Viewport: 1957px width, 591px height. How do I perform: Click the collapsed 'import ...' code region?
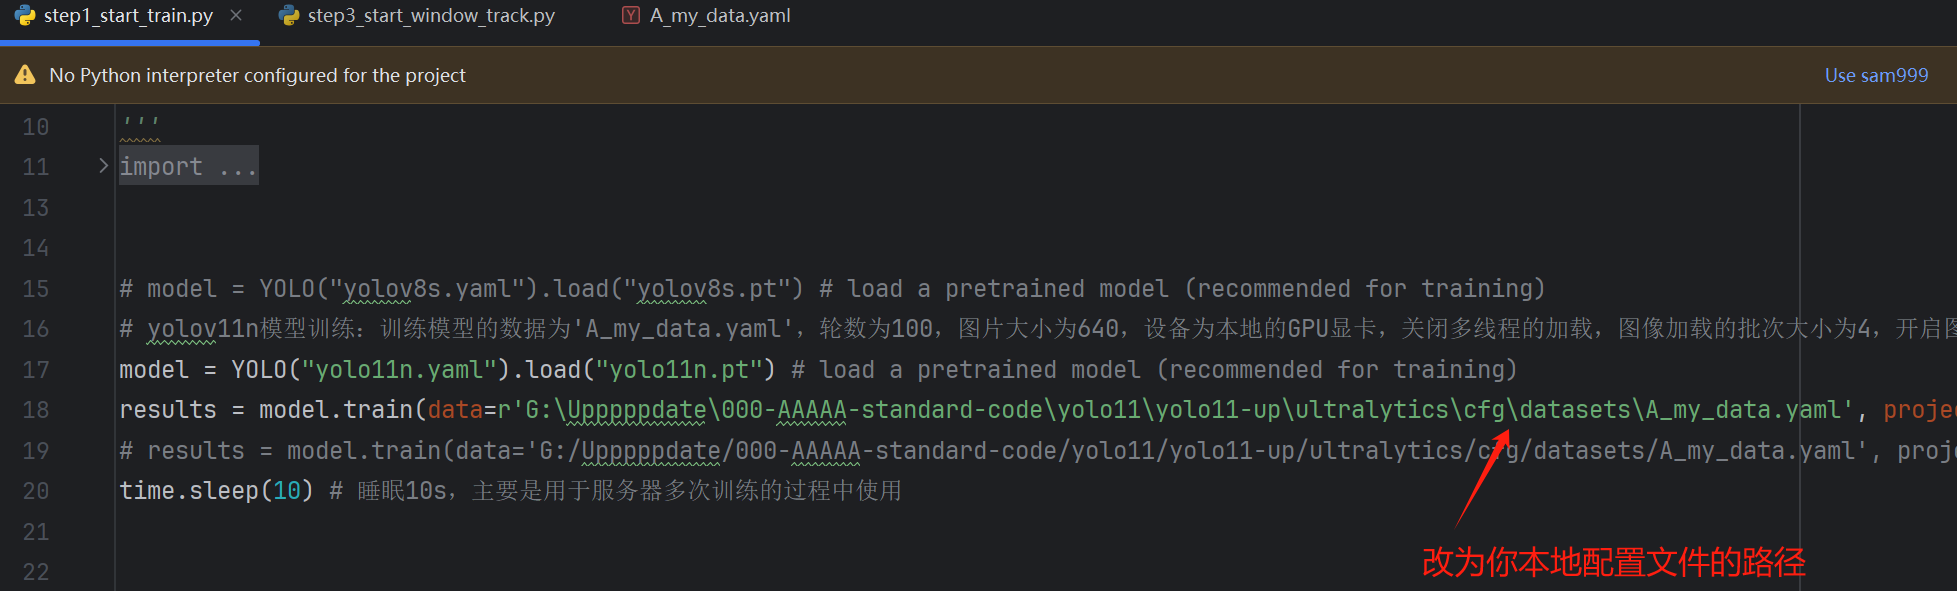pos(188,166)
